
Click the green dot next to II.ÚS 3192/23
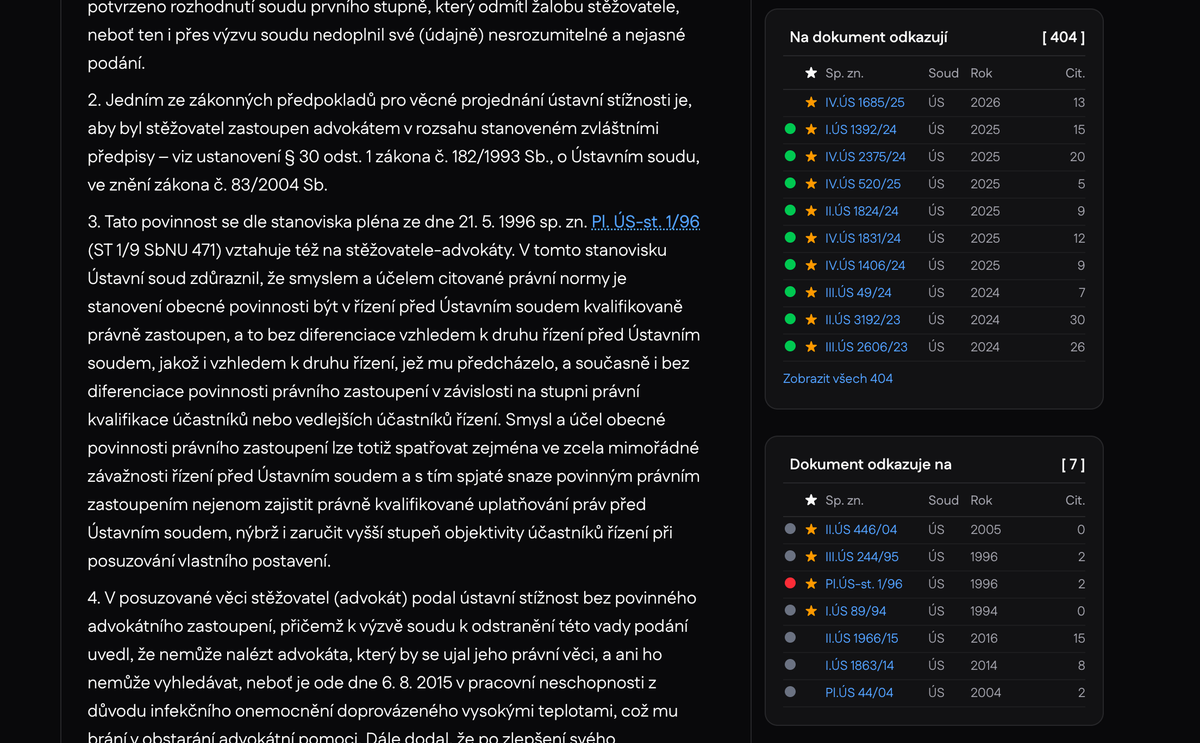(x=790, y=320)
